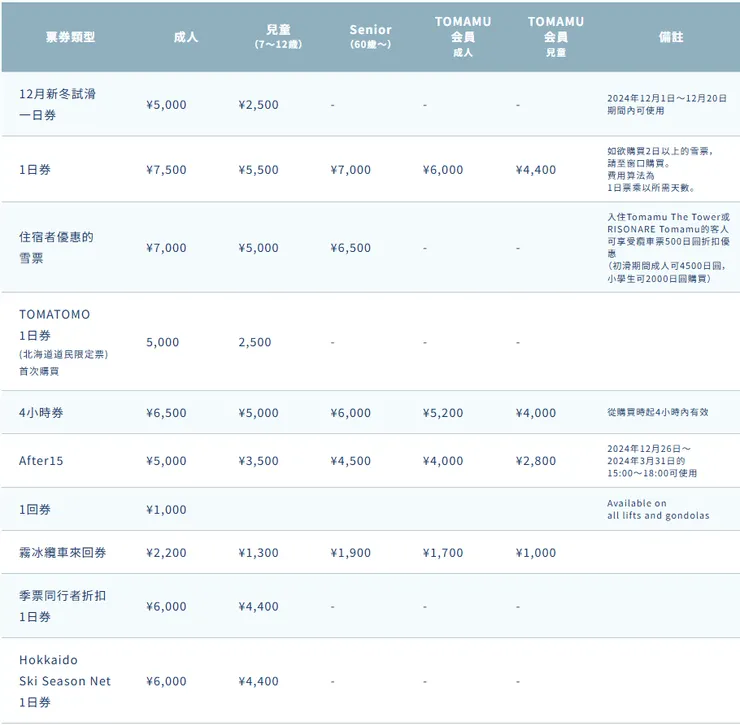This screenshot has width=740, height=725.
Task: Click ¥3,500 child price for After15
Action: pos(258,461)
